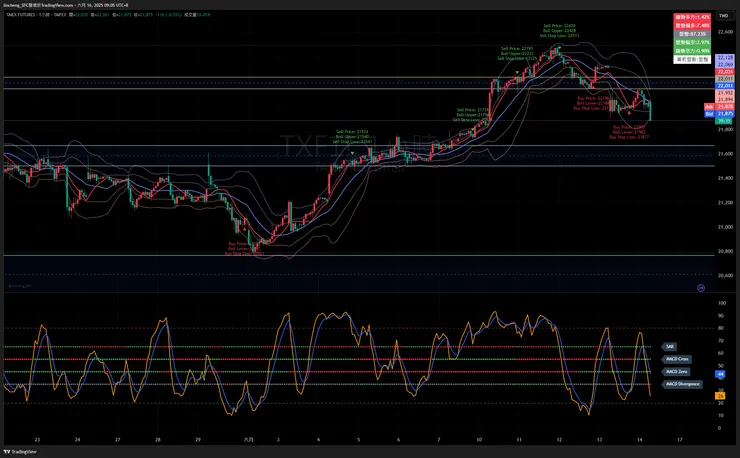Click date label 12 on the time axis

tap(559, 440)
